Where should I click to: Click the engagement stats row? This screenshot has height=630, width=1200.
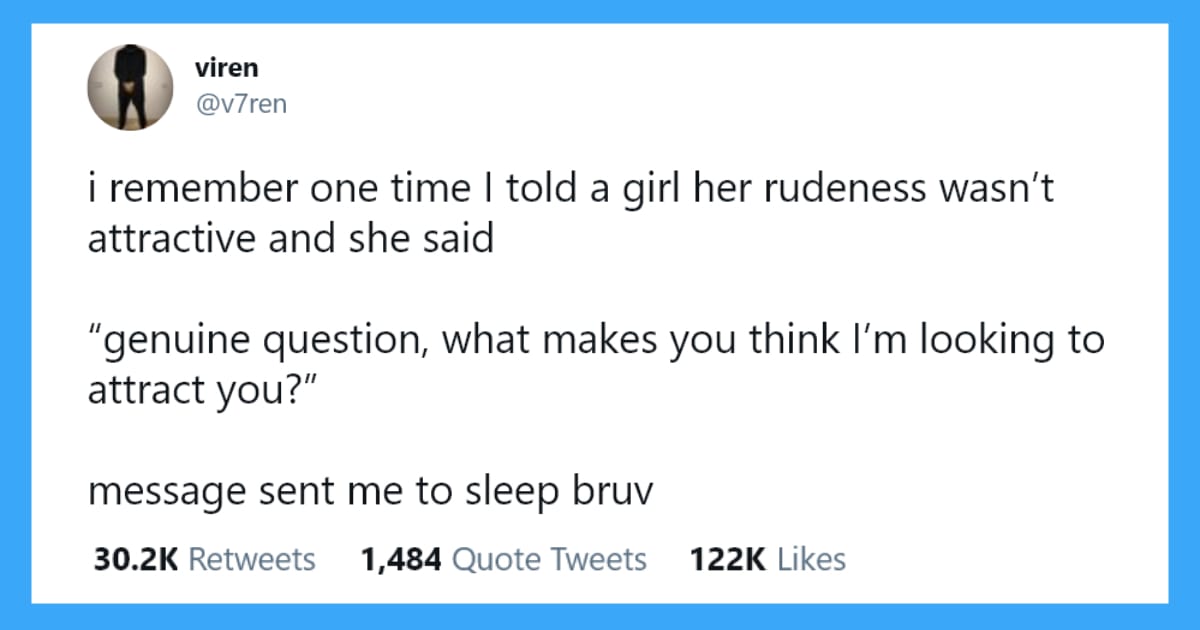pyautogui.click(x=465, y=559)
